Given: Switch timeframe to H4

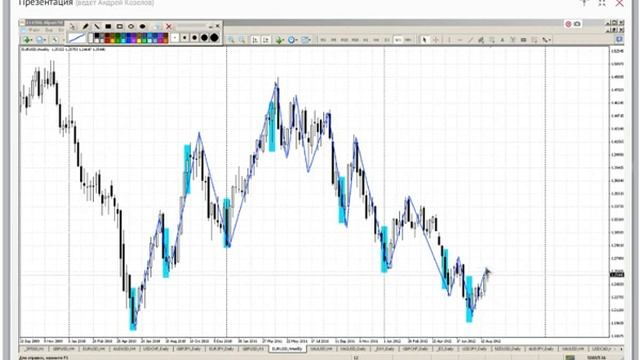Looking at the screenshot, I should [x=376, y=40].
